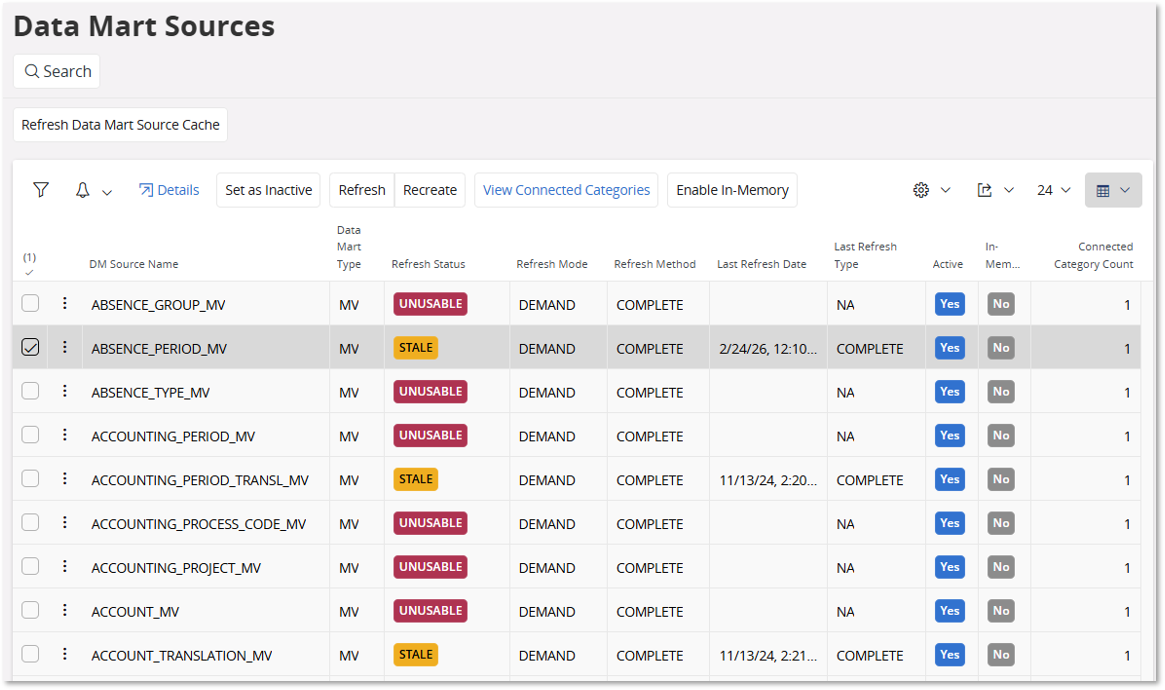Click the export share icon
This screenshot has height=690, width=1165.
coord(984,190)
